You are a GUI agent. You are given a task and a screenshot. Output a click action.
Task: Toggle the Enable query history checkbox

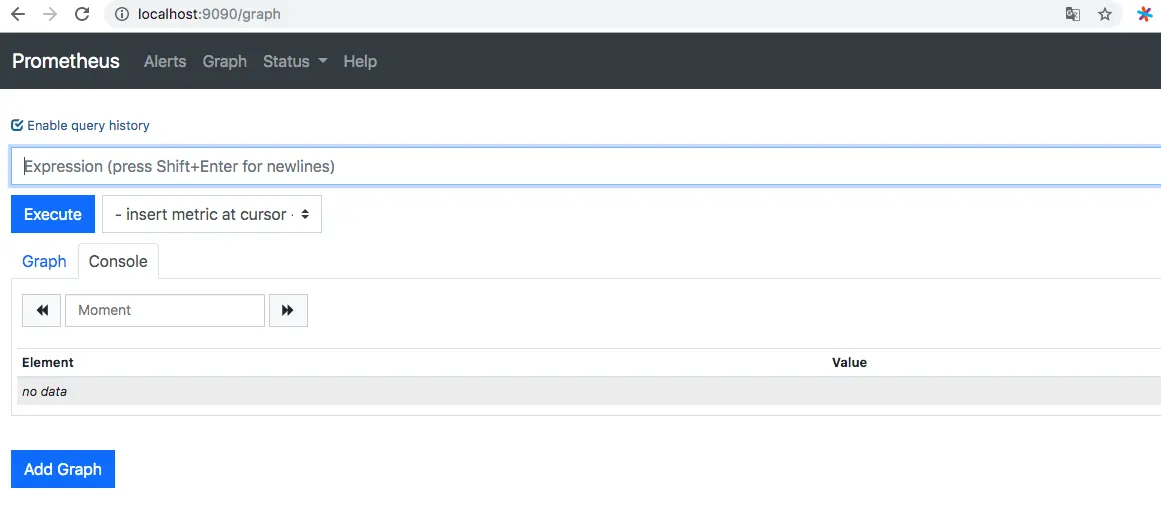pyautogui.click(x=17, y=126)
